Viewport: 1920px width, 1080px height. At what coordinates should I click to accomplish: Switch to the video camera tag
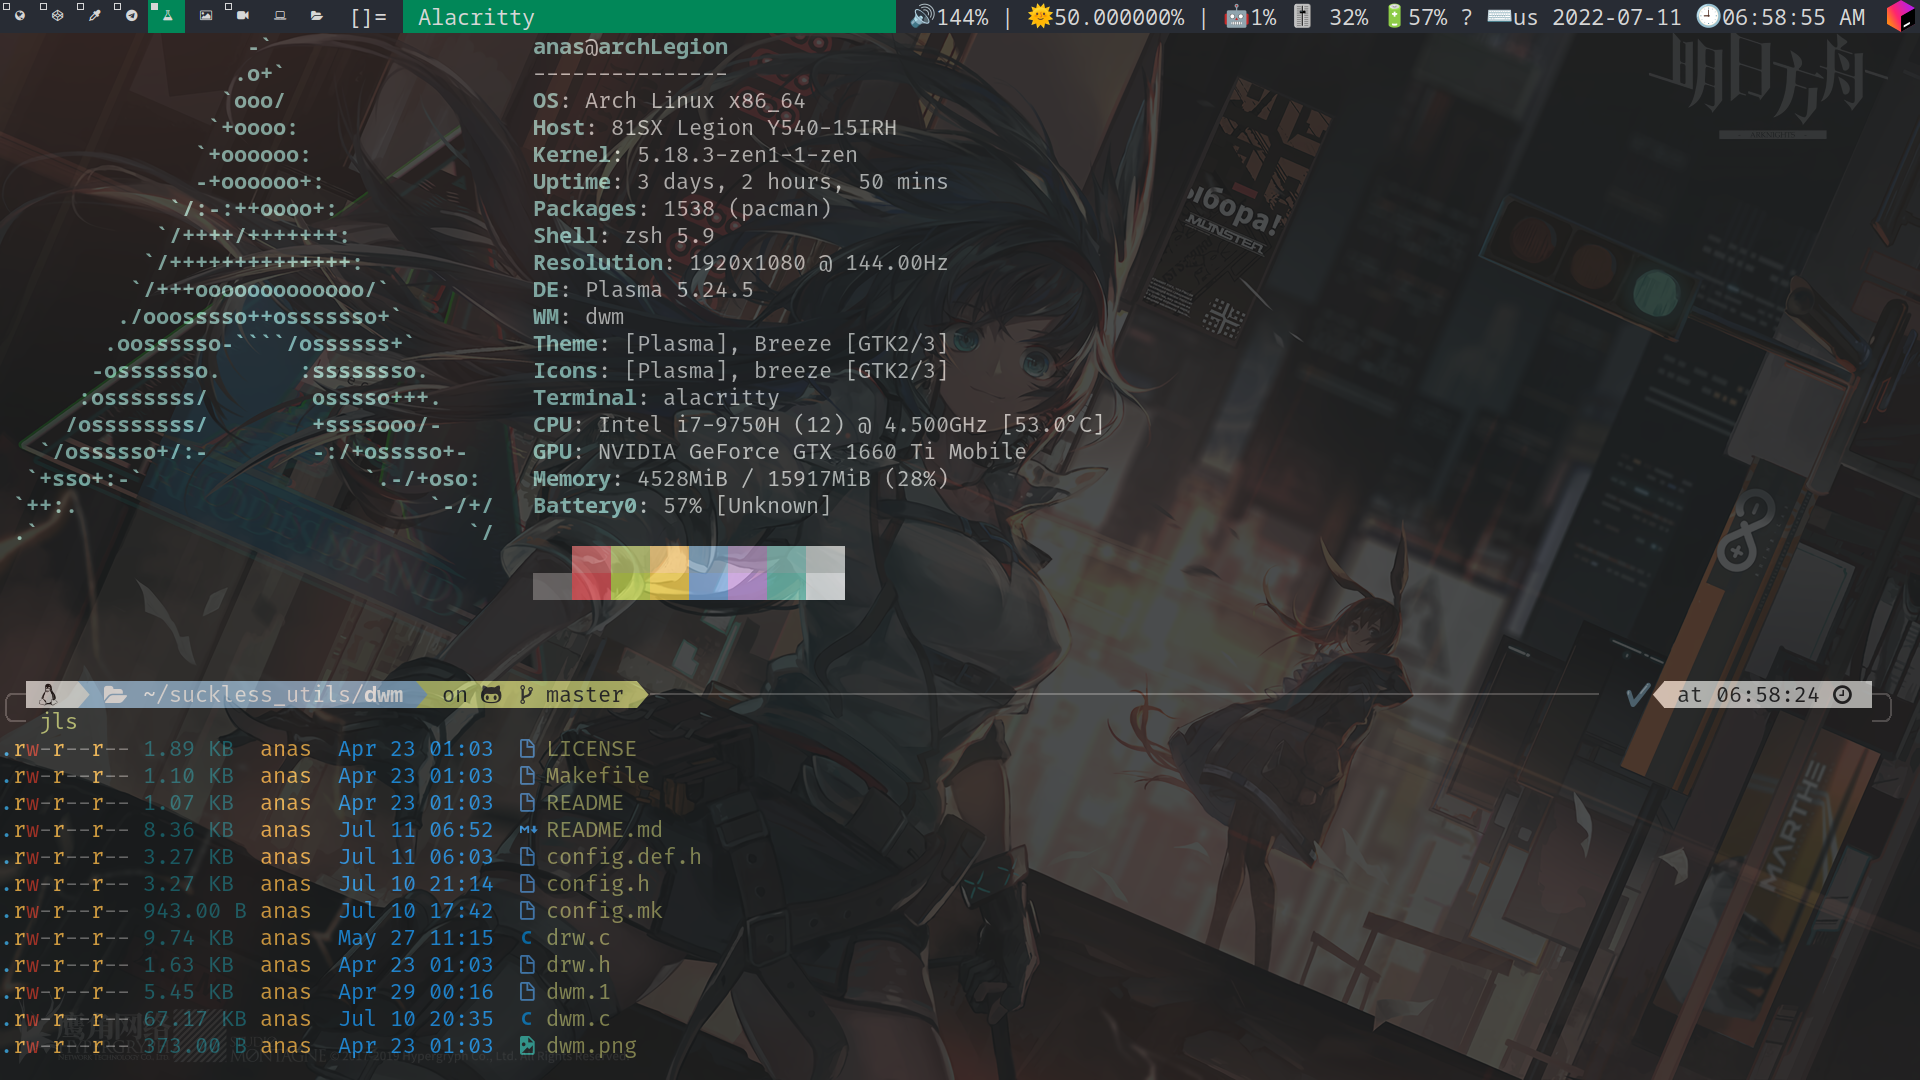click(243, 16)
